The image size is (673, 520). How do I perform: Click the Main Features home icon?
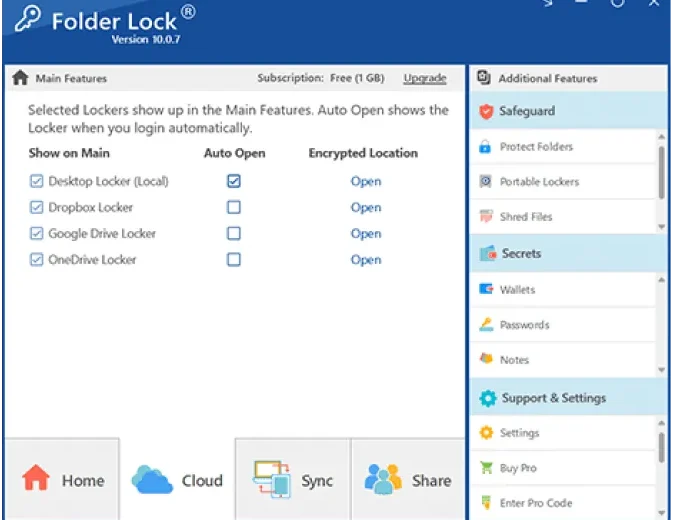coord(20,78)
